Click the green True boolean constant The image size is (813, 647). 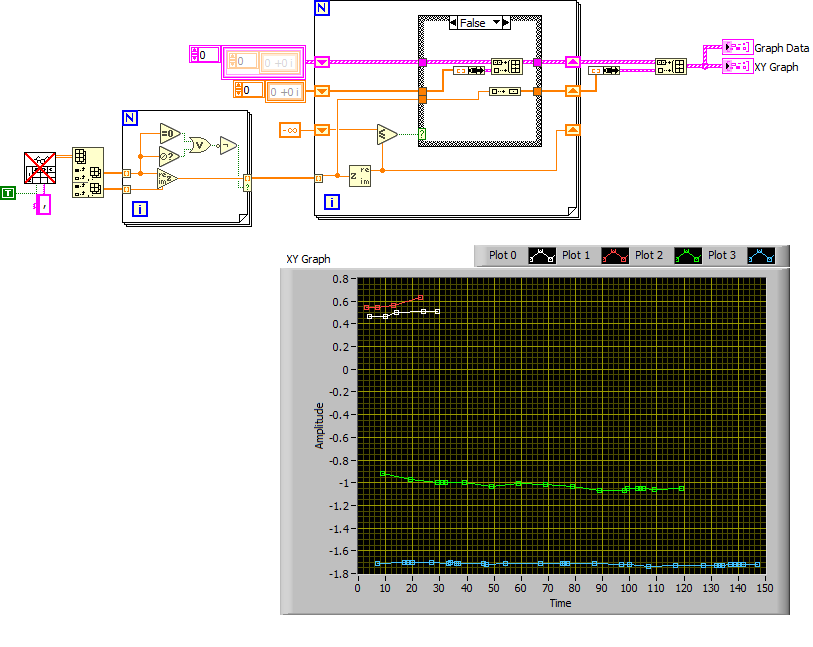(8, 193)
